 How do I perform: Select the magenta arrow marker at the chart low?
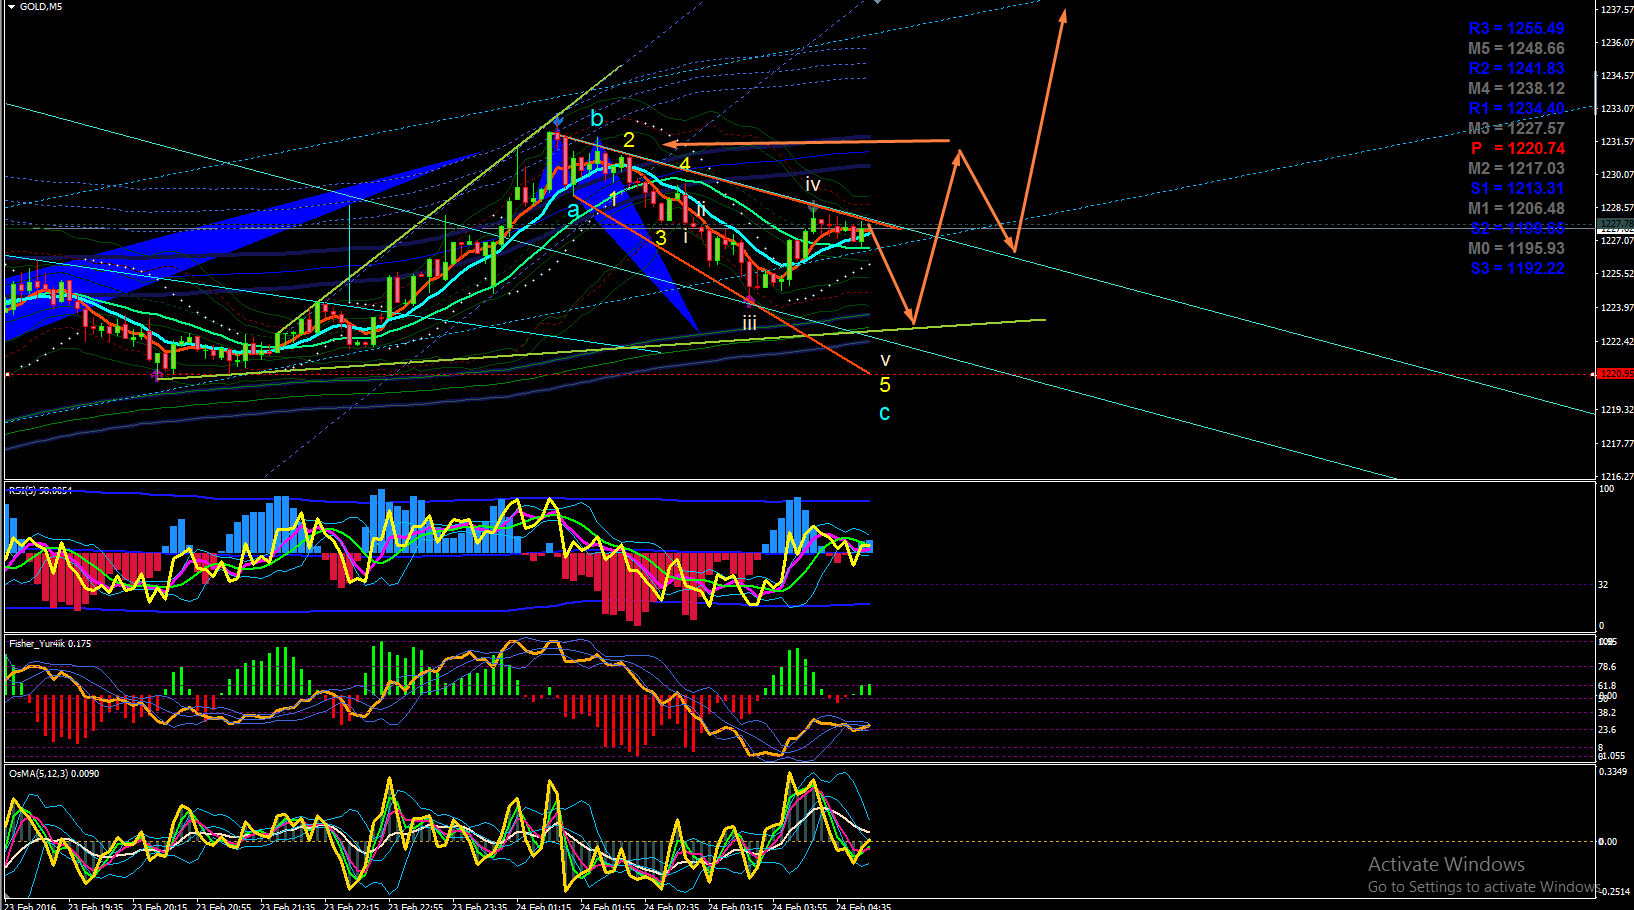157,374
